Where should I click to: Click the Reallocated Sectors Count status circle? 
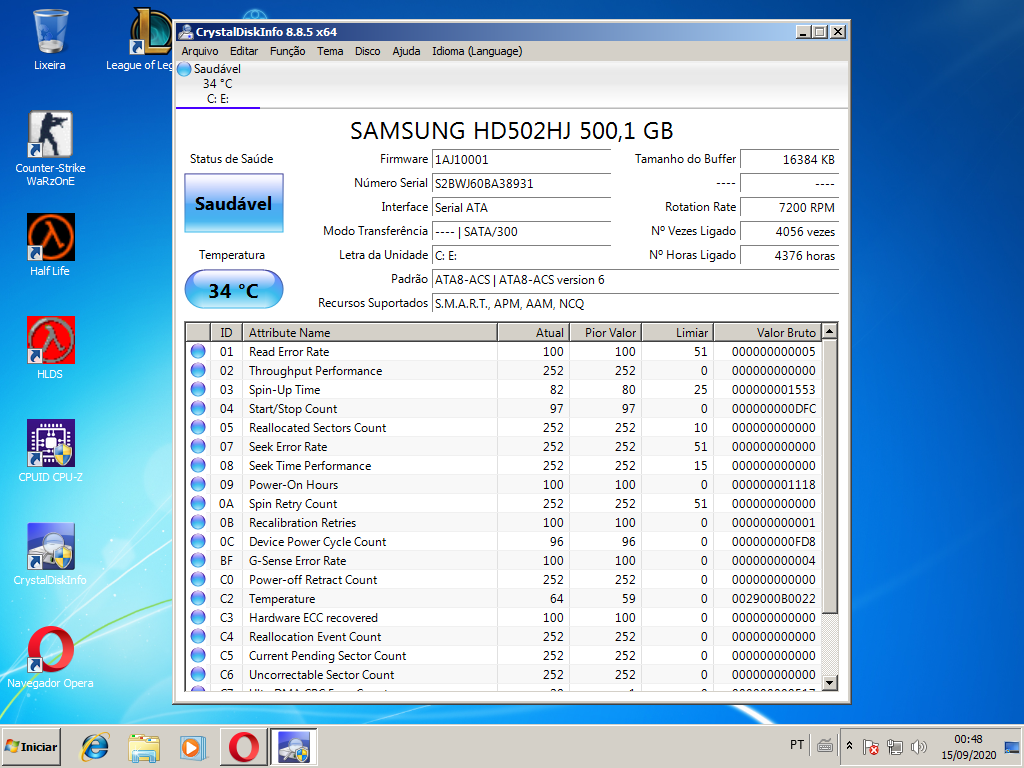coord(198,427)
